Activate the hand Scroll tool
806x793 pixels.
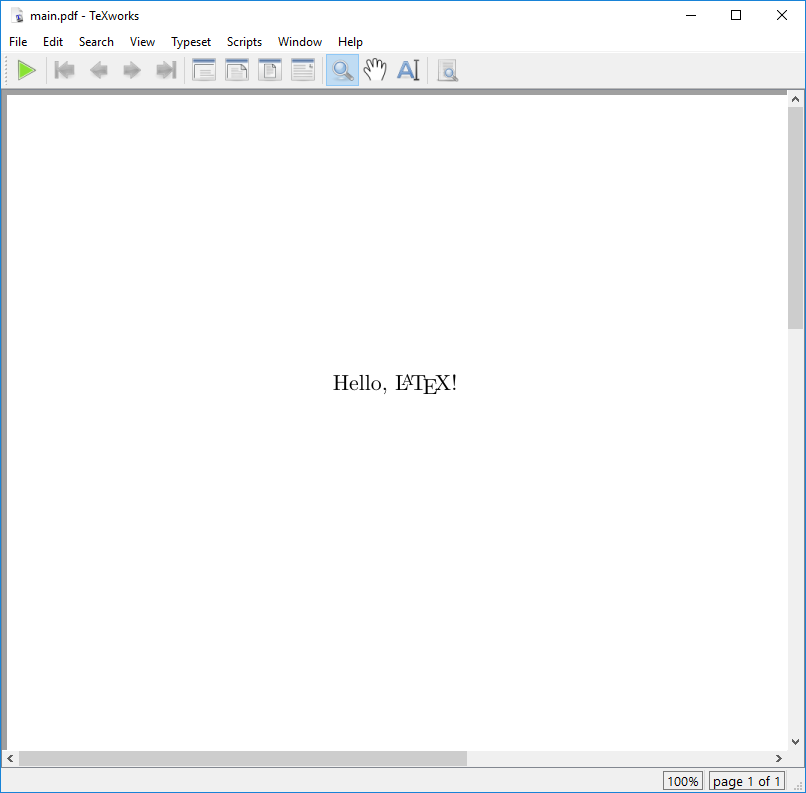point(375,70)
